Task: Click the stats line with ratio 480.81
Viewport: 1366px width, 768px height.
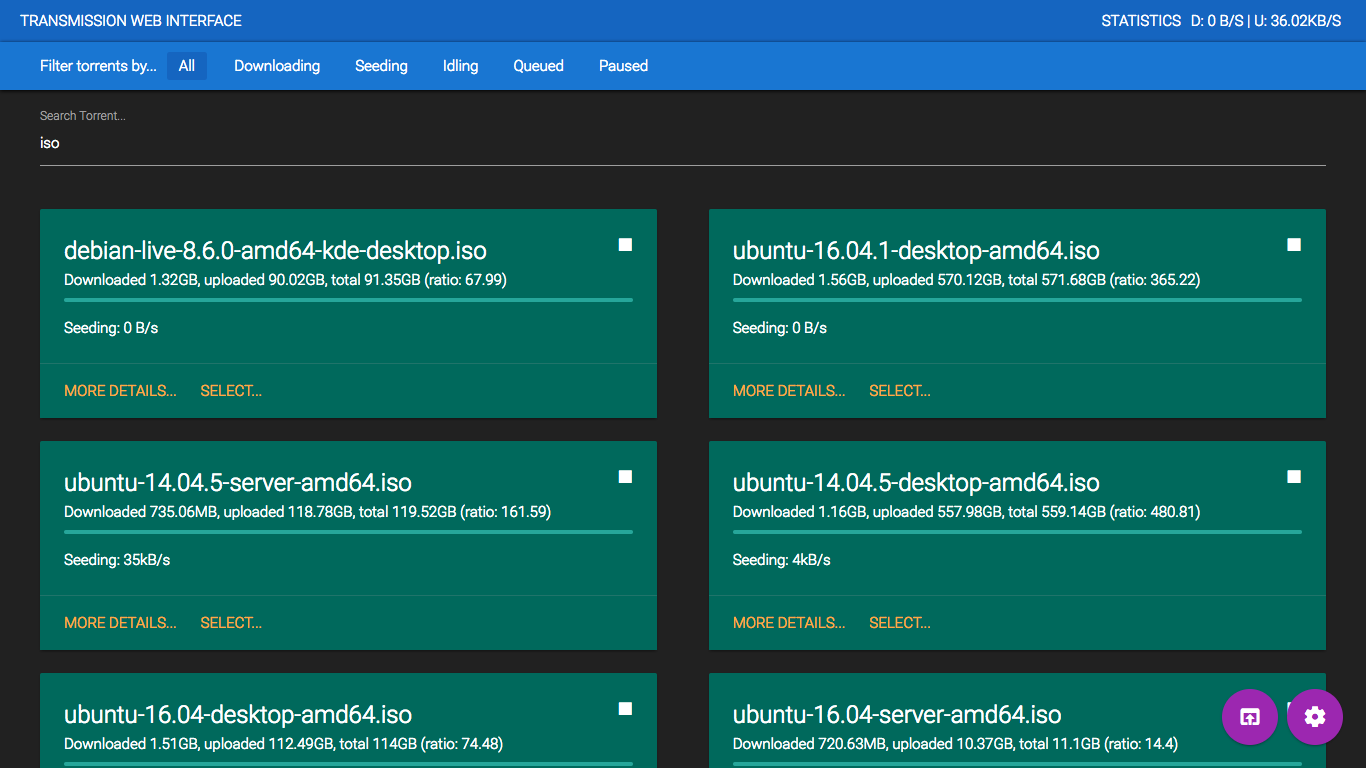Action: (966, 512)
